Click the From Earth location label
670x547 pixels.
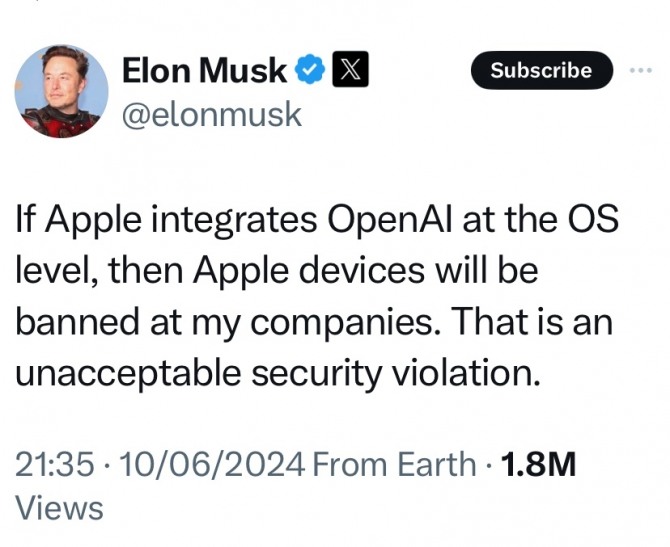[x=394, y=464]
